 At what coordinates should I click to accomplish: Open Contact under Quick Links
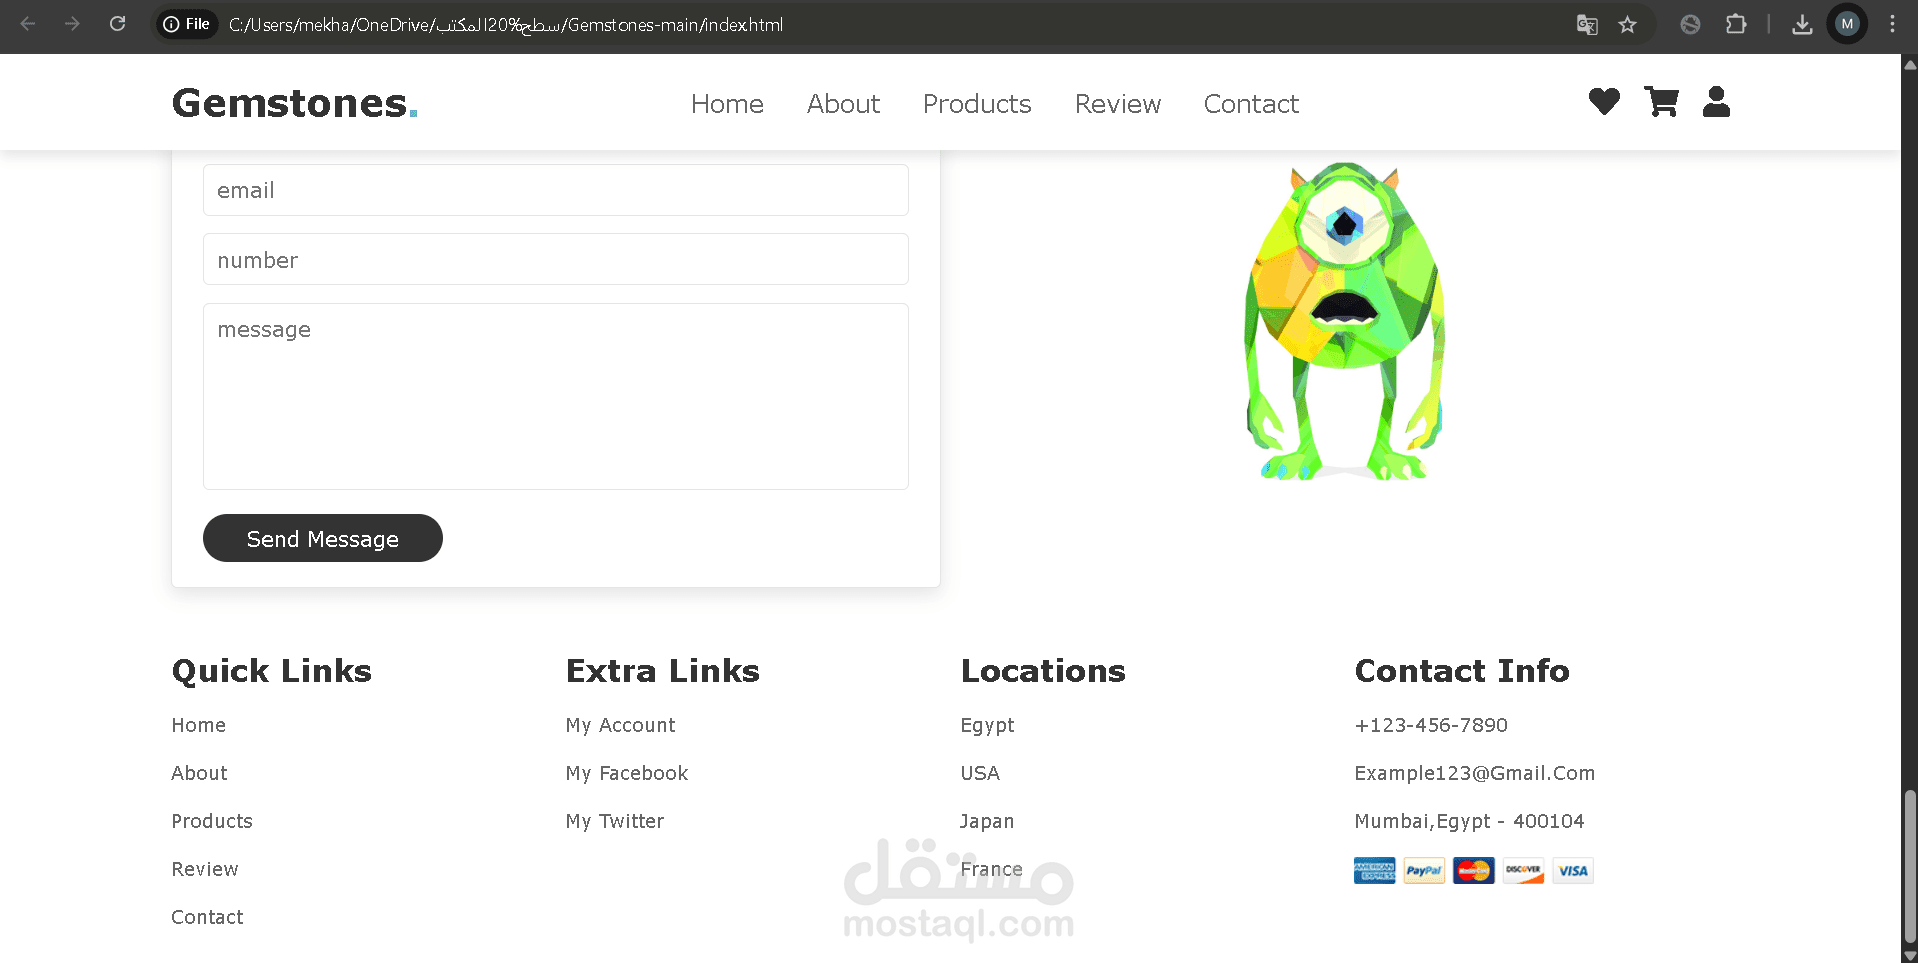tap(207, 917)
